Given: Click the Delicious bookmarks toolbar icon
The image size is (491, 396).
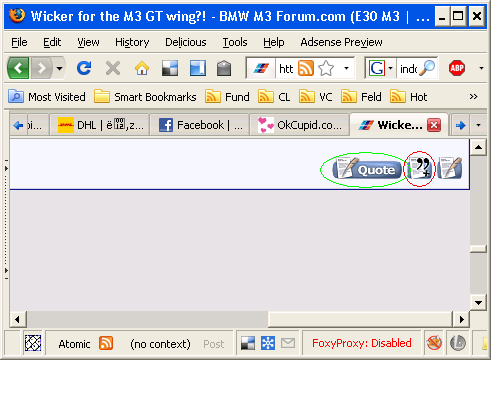Looking at the screenshot, I should [170, 68].
